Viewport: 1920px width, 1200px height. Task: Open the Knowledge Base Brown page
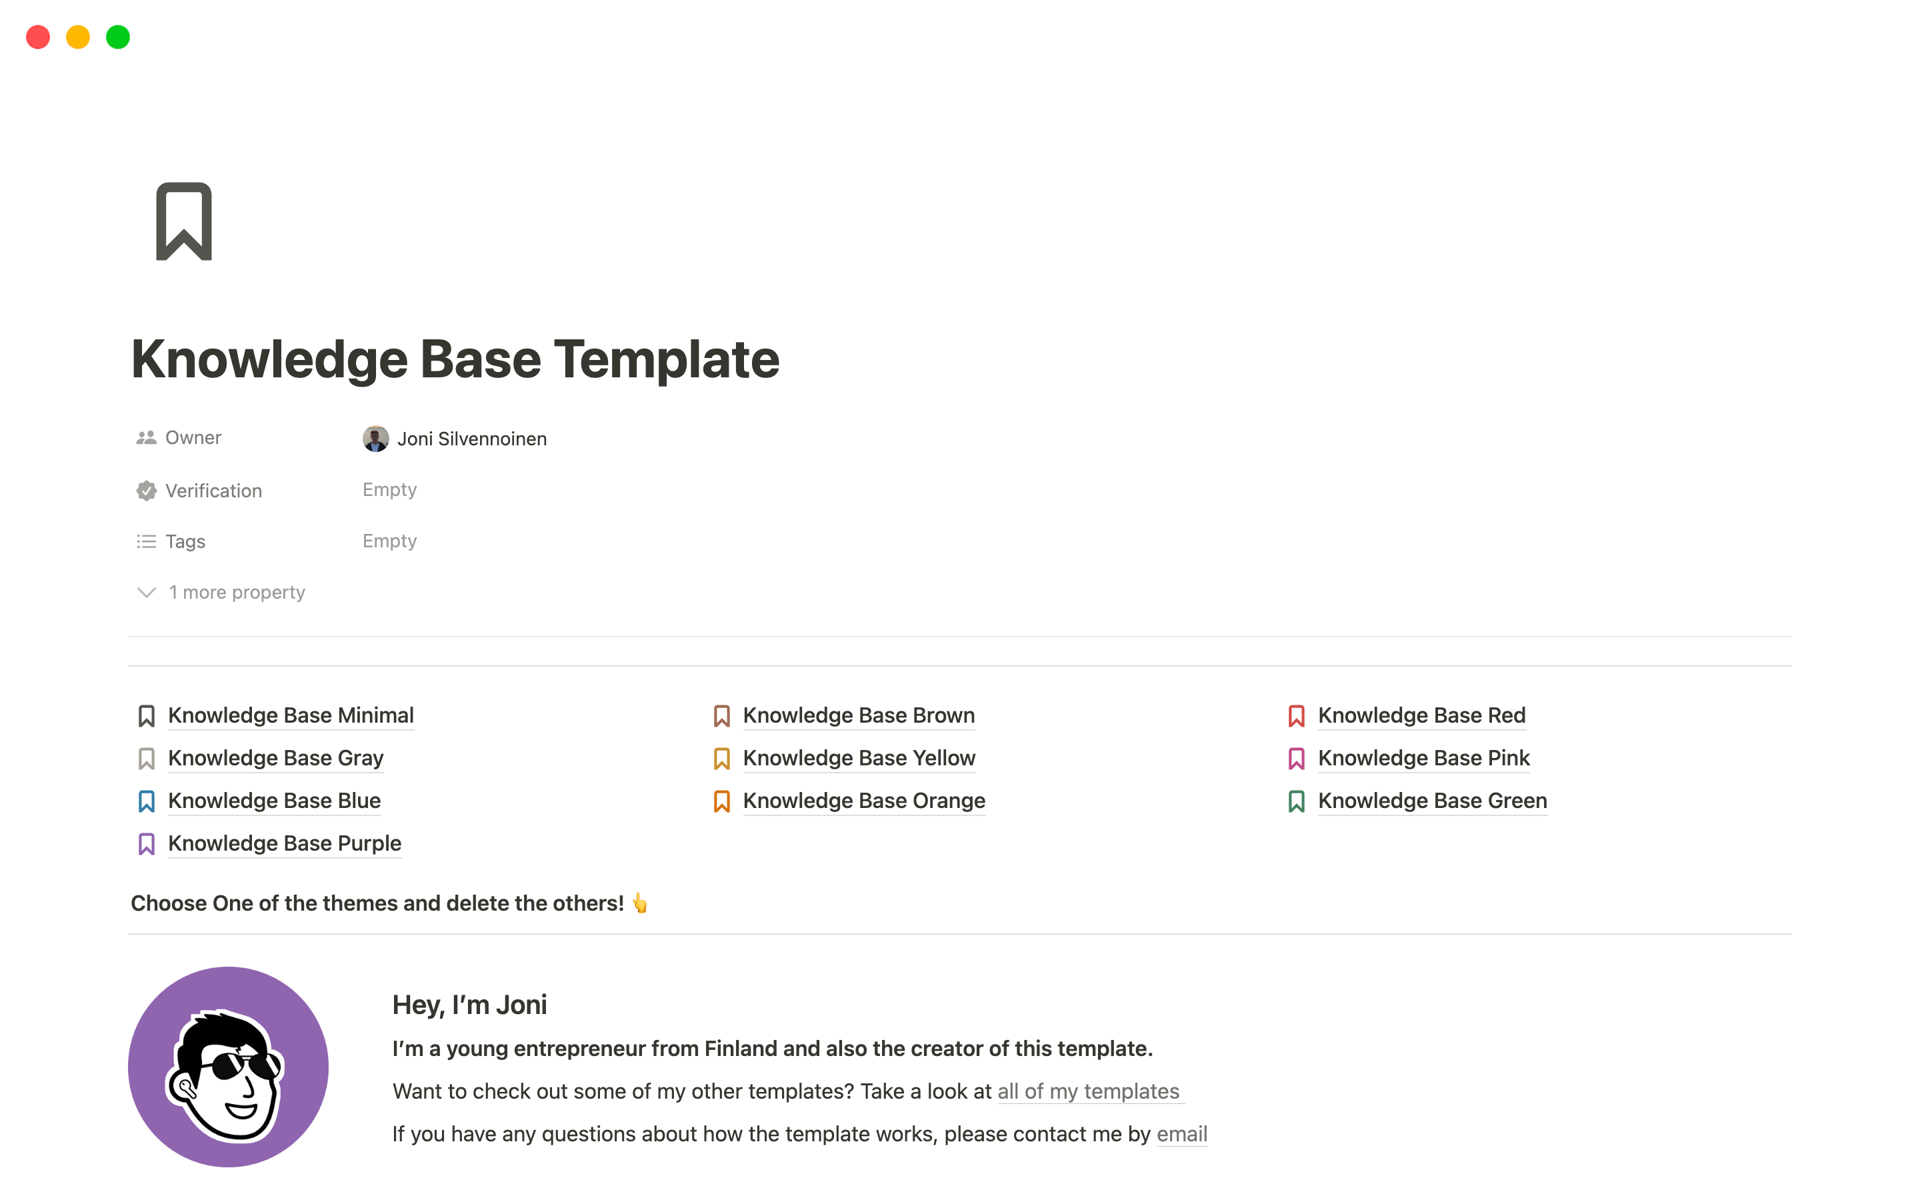point(859,715)
